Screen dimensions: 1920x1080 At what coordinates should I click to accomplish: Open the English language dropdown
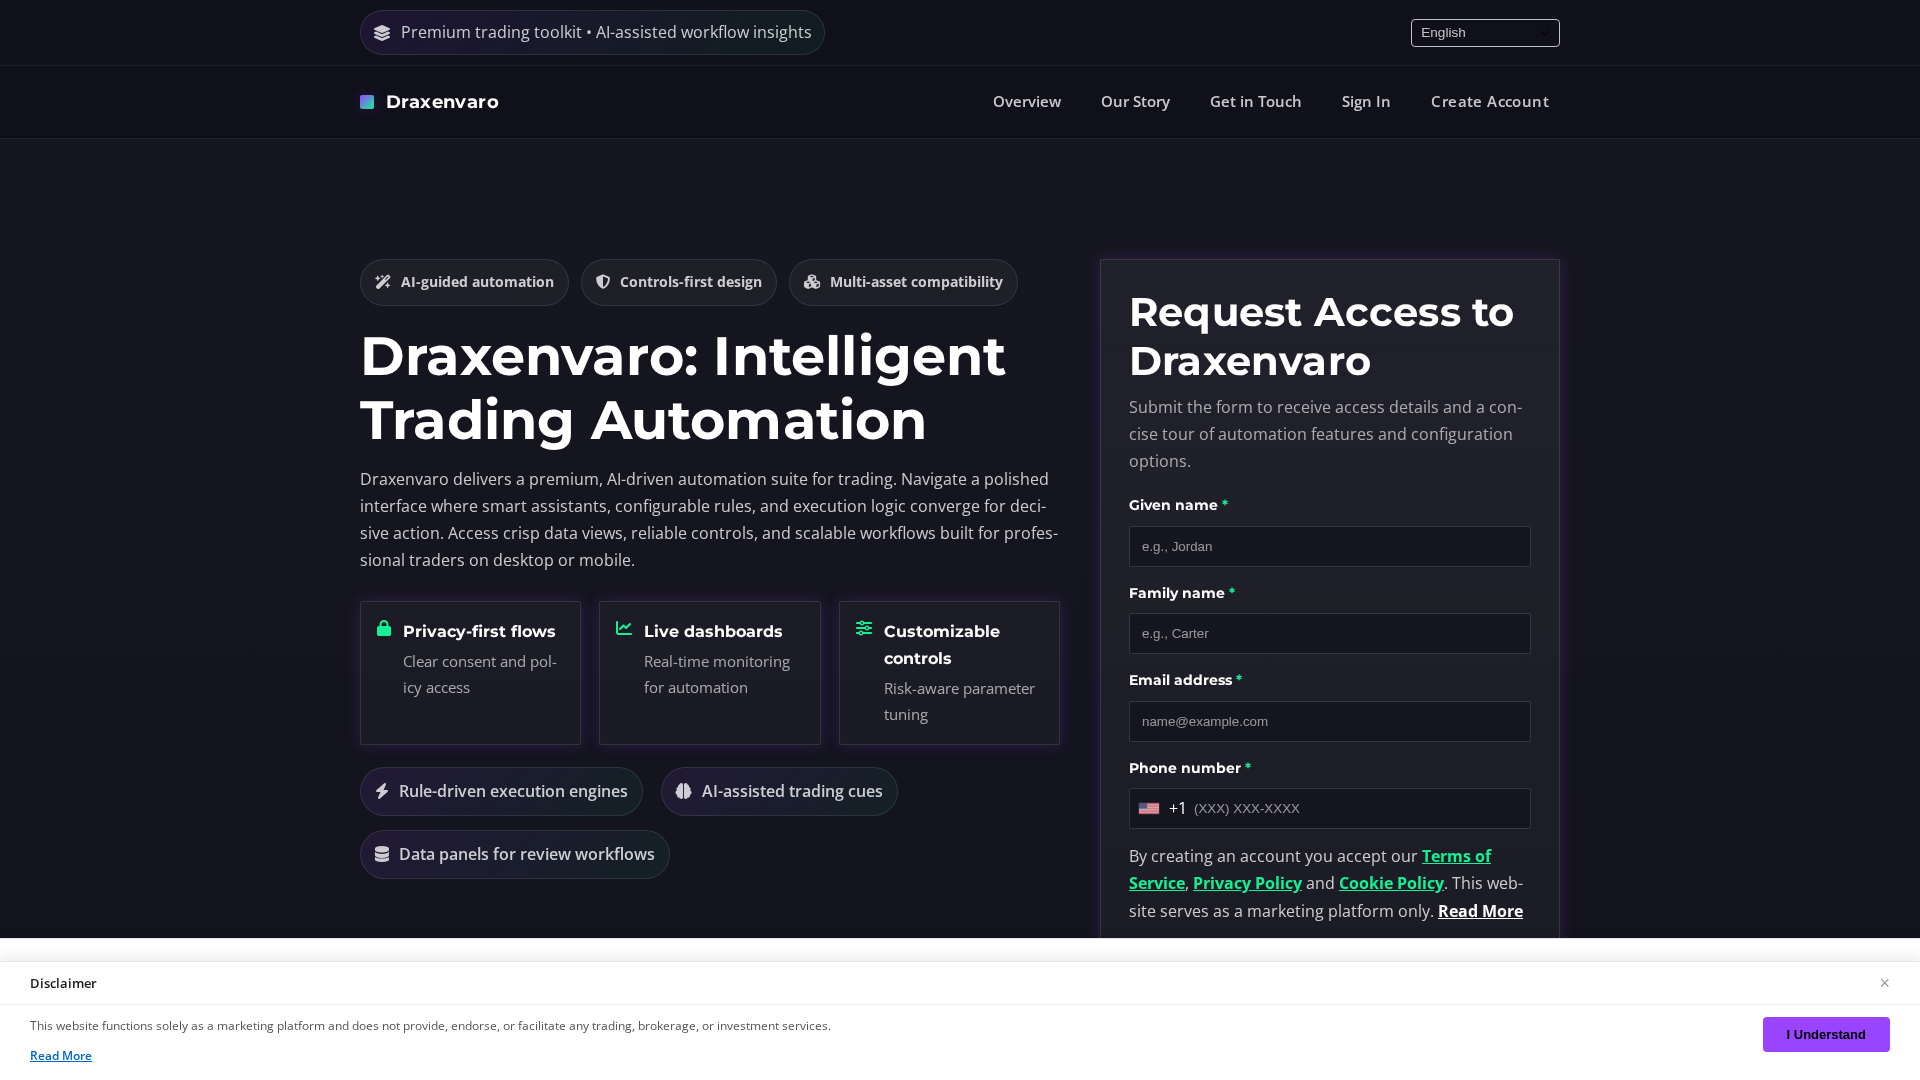tap(1485, 33)
